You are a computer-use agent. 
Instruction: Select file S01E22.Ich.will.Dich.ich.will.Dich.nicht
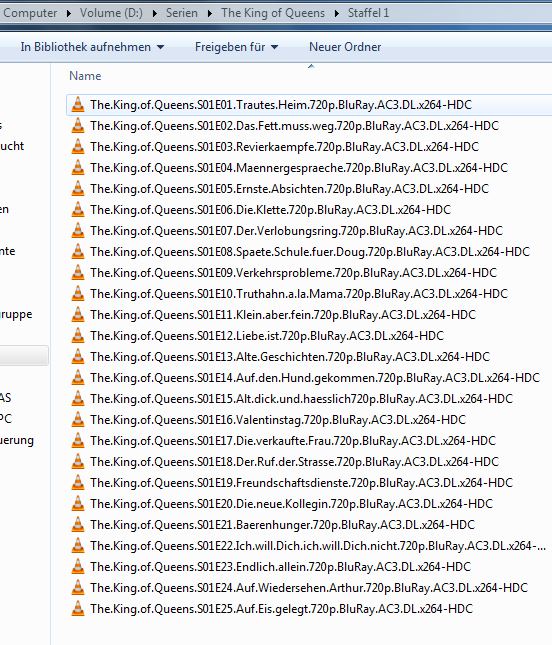318,545
